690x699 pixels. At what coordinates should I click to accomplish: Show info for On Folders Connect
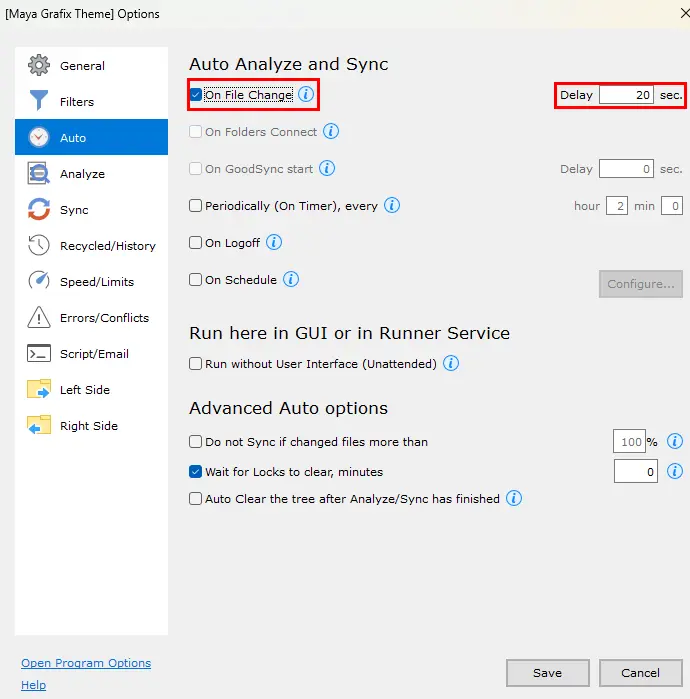click(331, 131)
